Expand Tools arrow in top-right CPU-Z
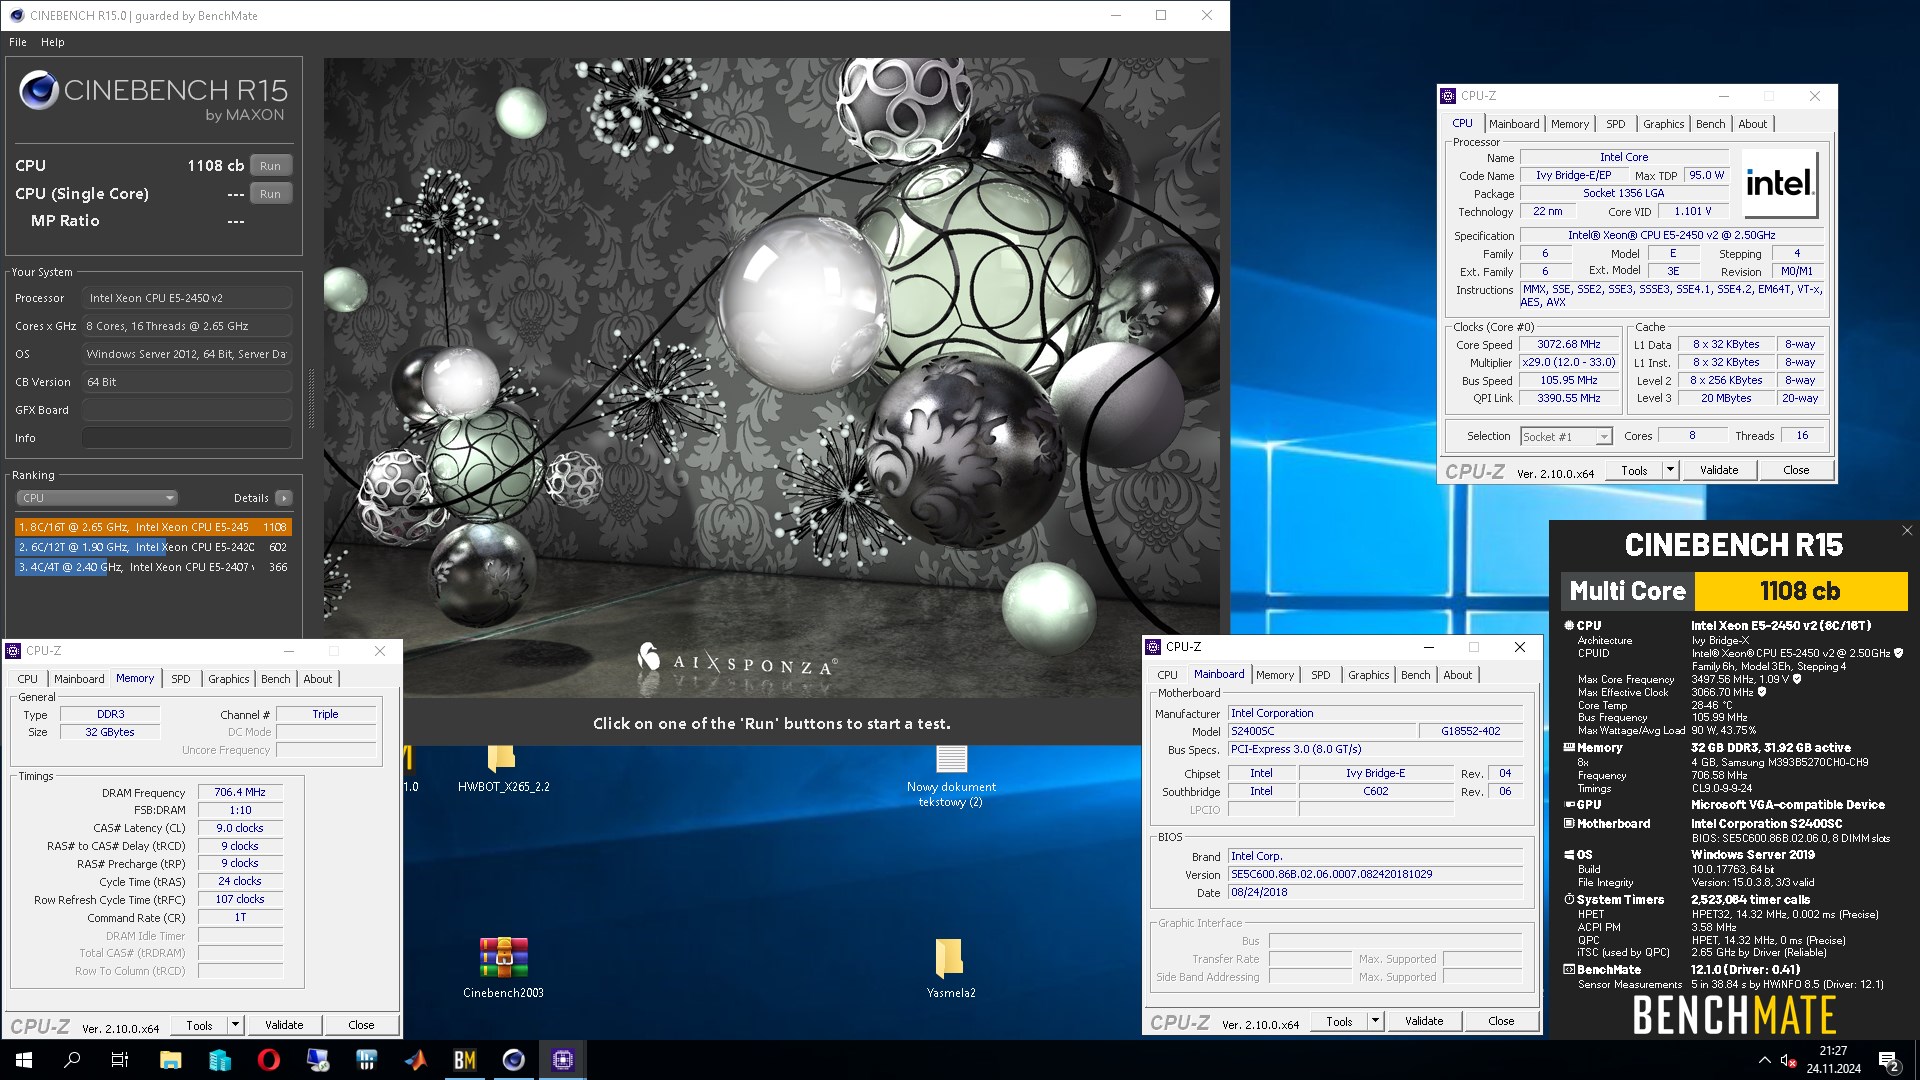 1670,470
